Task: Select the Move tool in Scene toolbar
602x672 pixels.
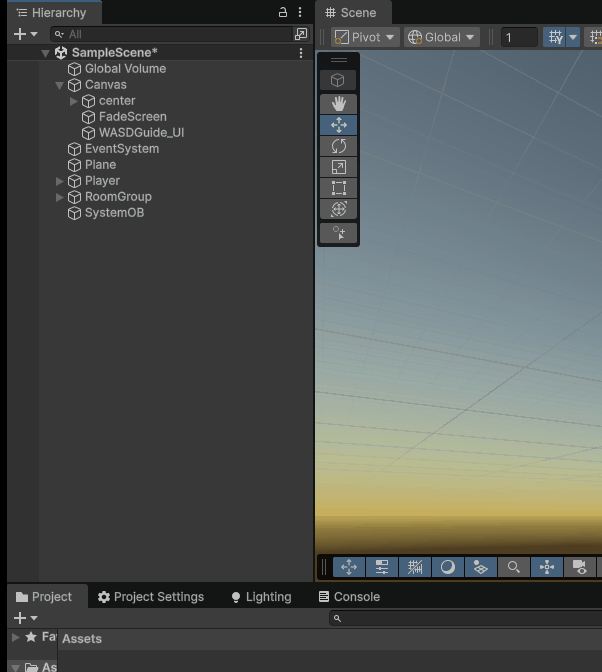Action: coord(339,125)
